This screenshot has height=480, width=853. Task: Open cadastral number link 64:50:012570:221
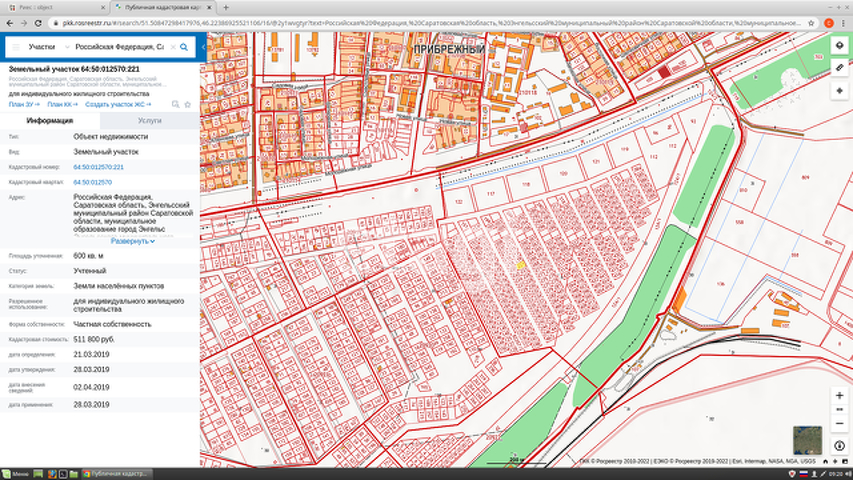click(98, 167)
